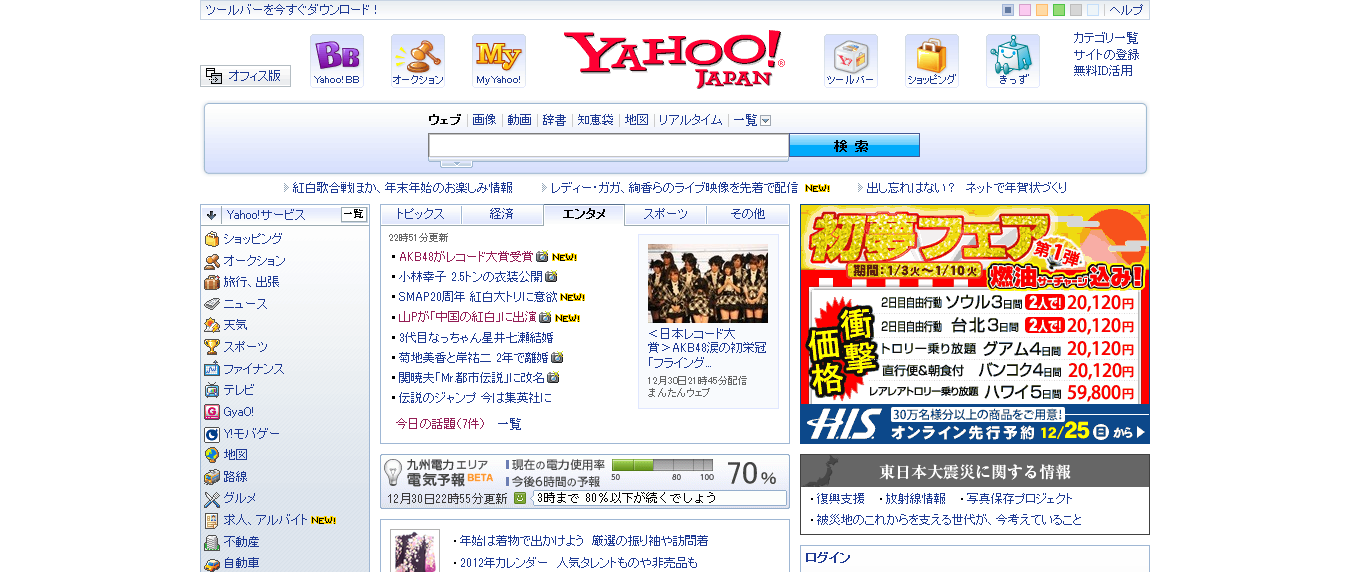Viewport: 1349px width, 572px height.
Task: Click the GyaO! sidebar icon
Action: 212,412
